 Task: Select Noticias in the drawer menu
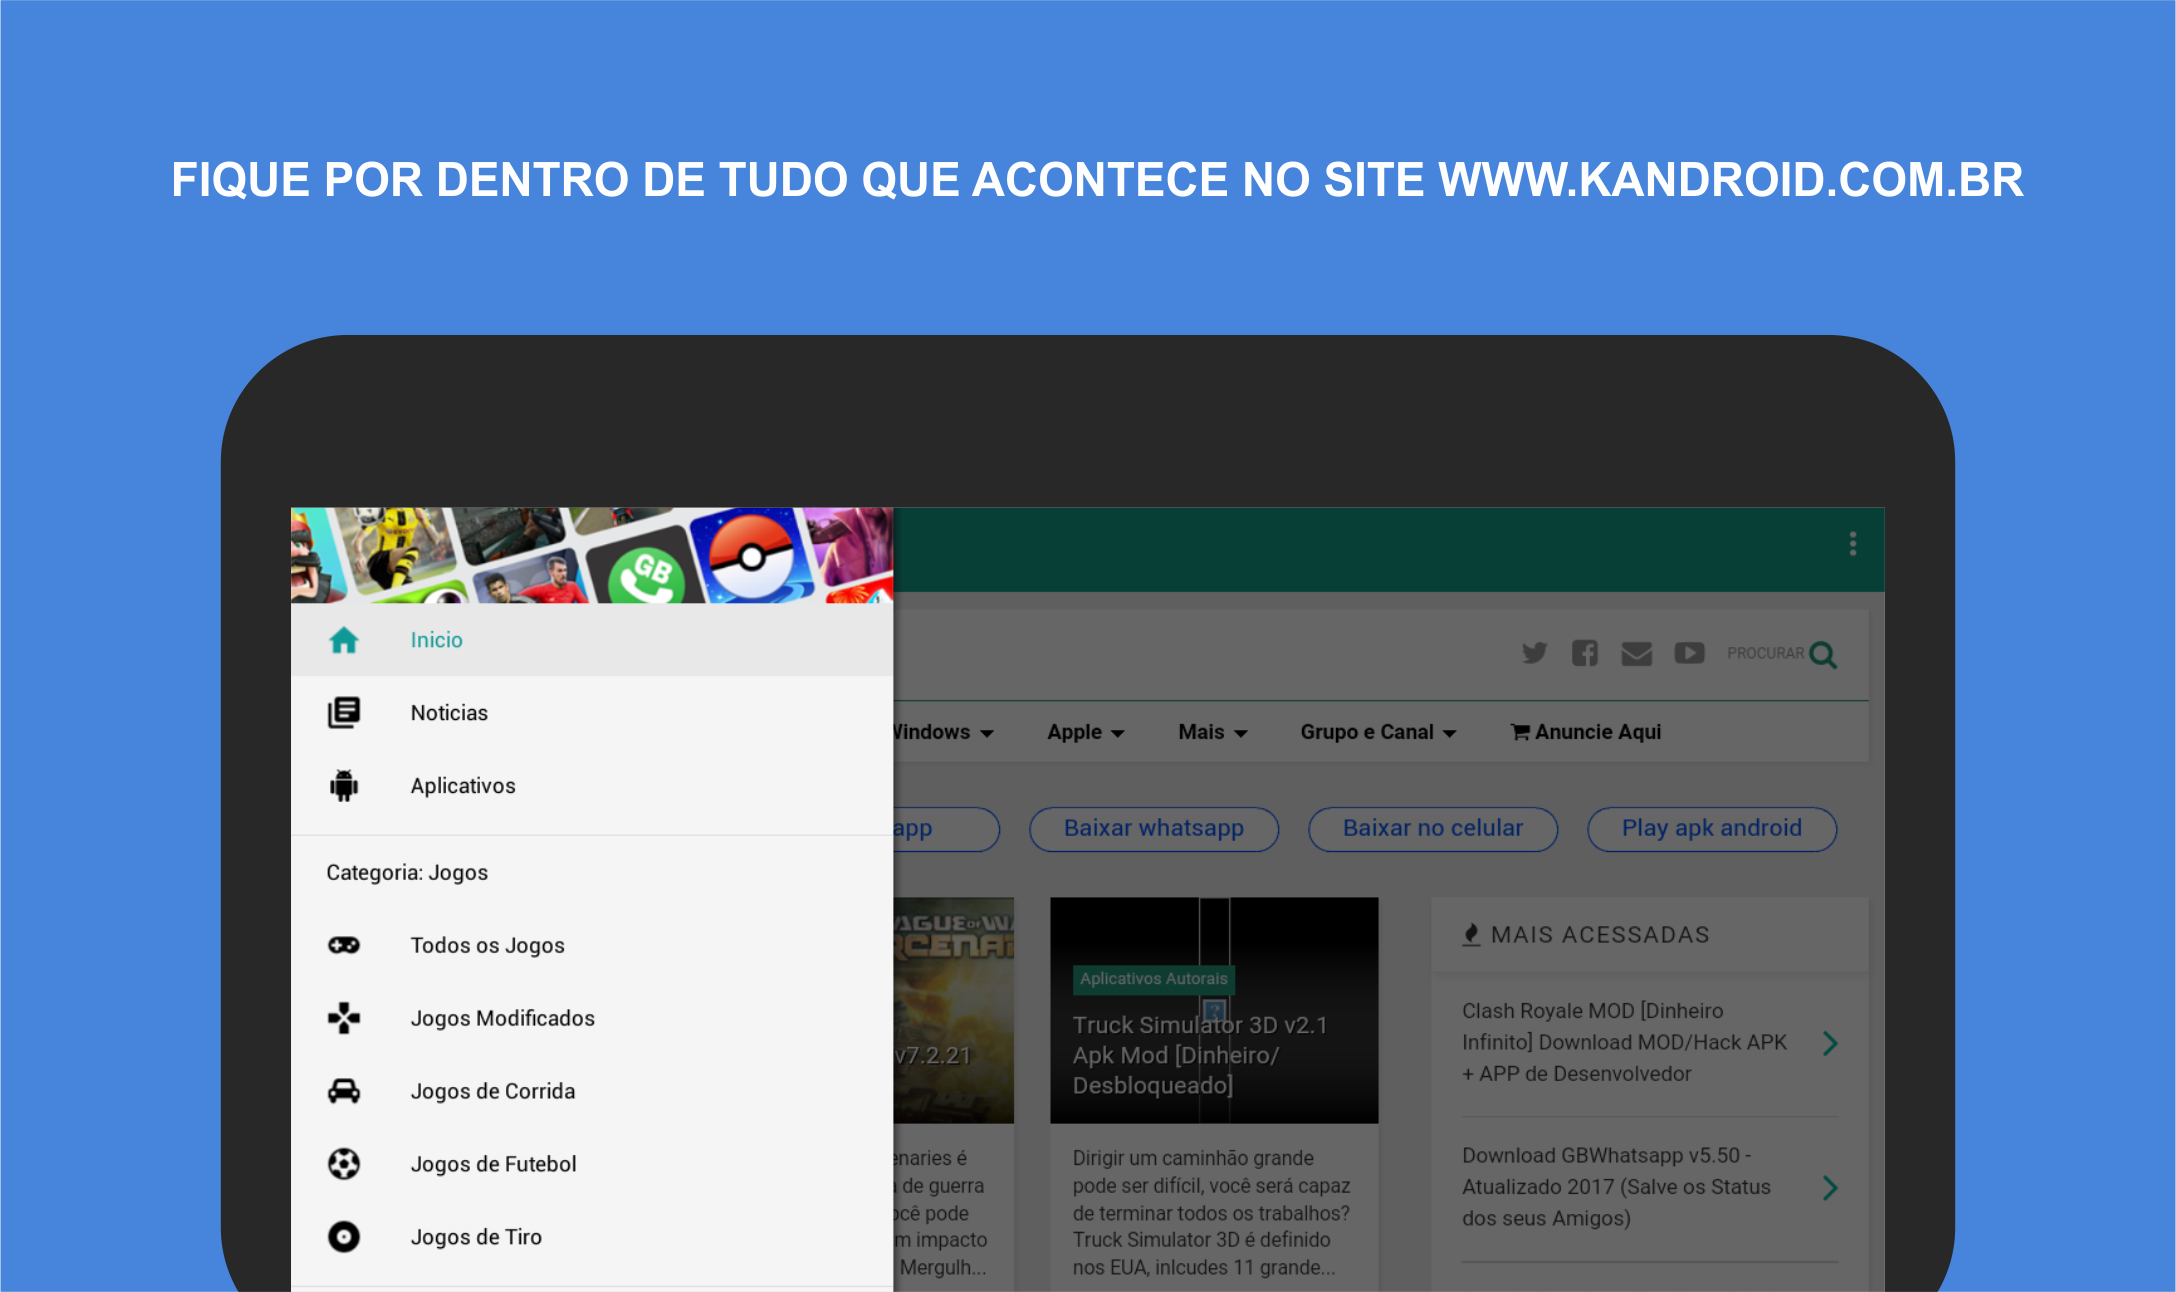coord(449,713)
